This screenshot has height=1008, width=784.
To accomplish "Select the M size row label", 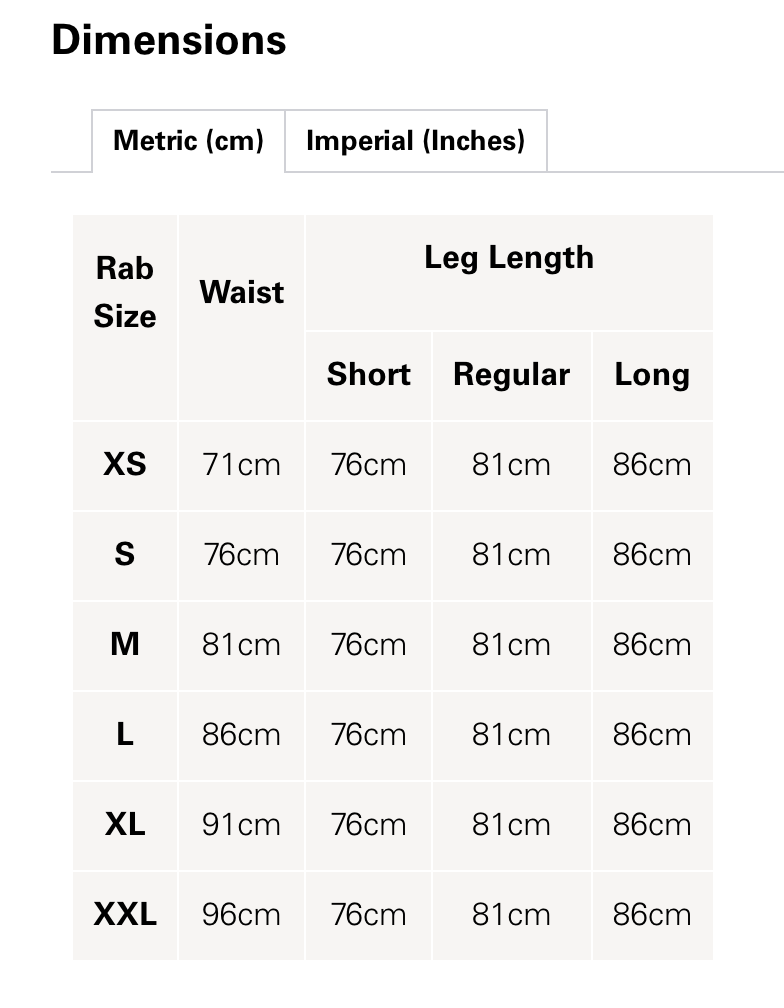I will [x=125, y=644].
